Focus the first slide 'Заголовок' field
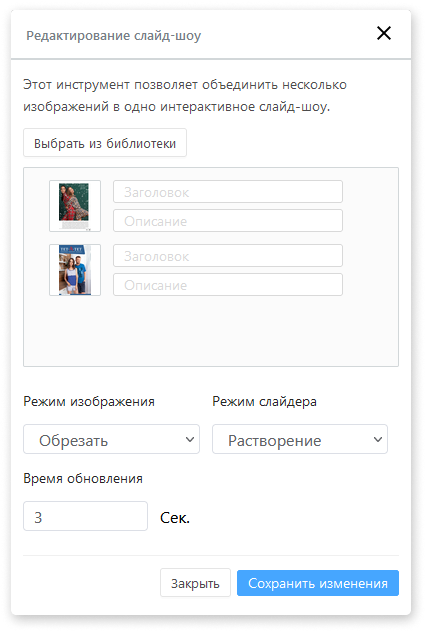 tap(228, 192)
